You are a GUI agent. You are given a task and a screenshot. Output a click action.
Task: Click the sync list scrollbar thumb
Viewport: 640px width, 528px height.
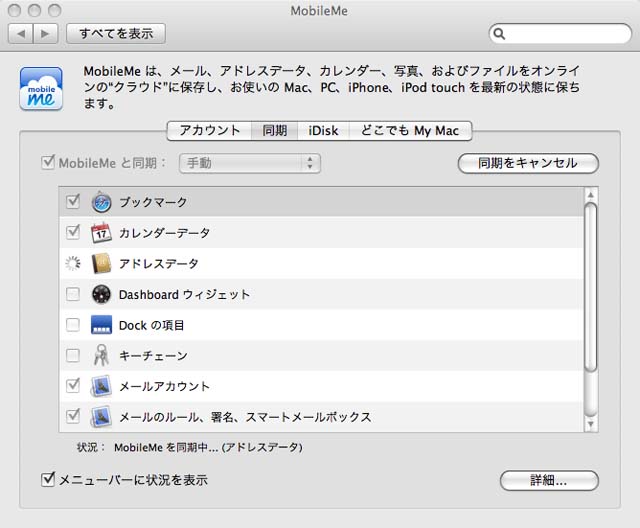(591, 287)
